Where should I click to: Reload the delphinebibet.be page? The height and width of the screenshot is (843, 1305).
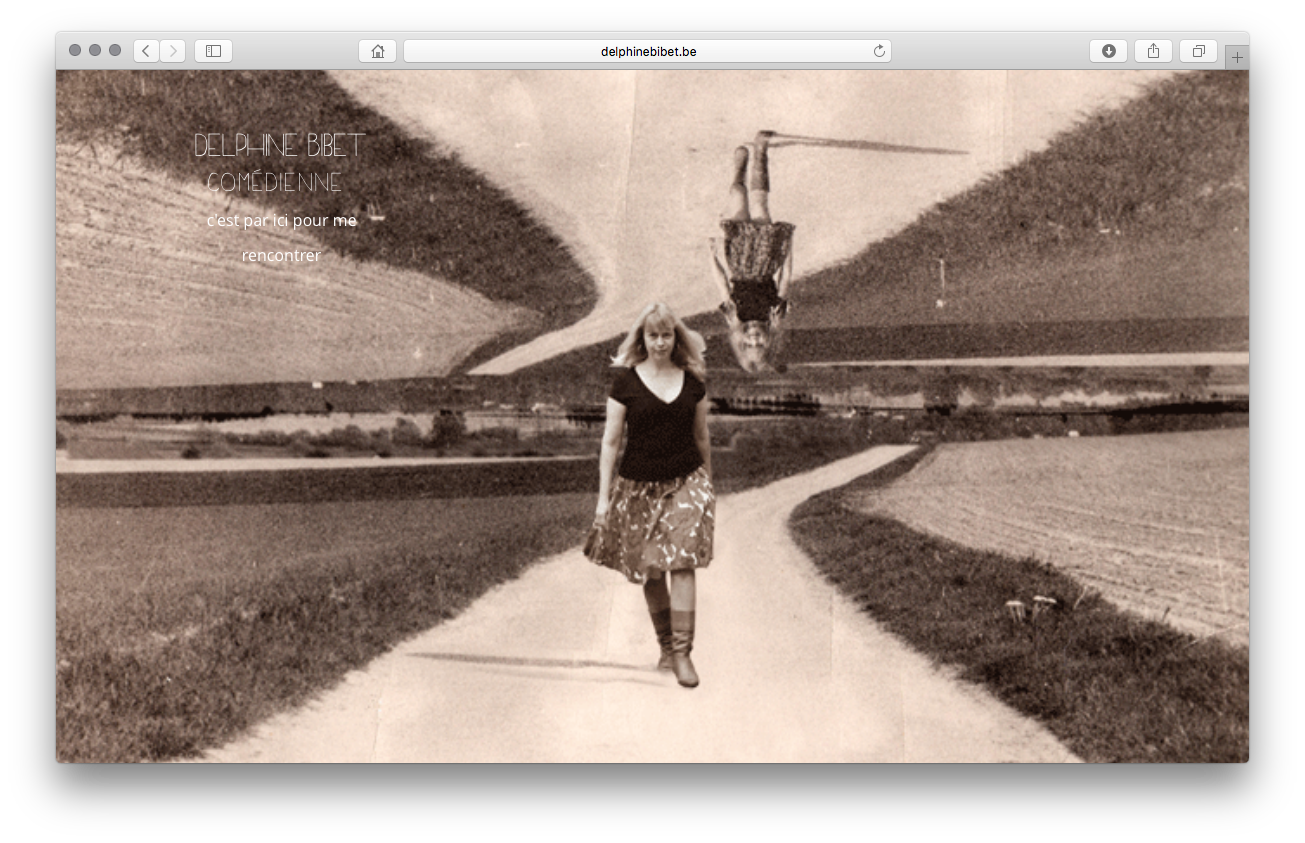(x=879, y=51)
